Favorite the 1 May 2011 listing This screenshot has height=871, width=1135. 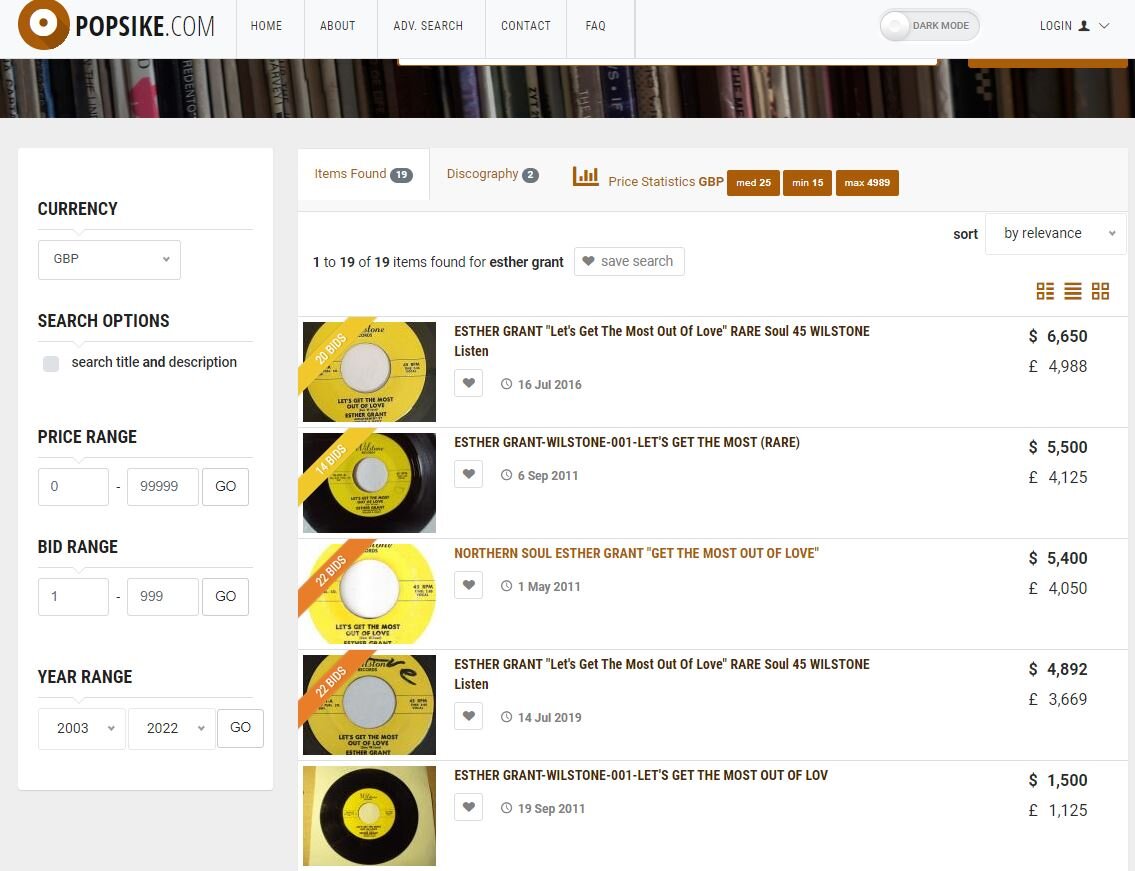(468, 585)
